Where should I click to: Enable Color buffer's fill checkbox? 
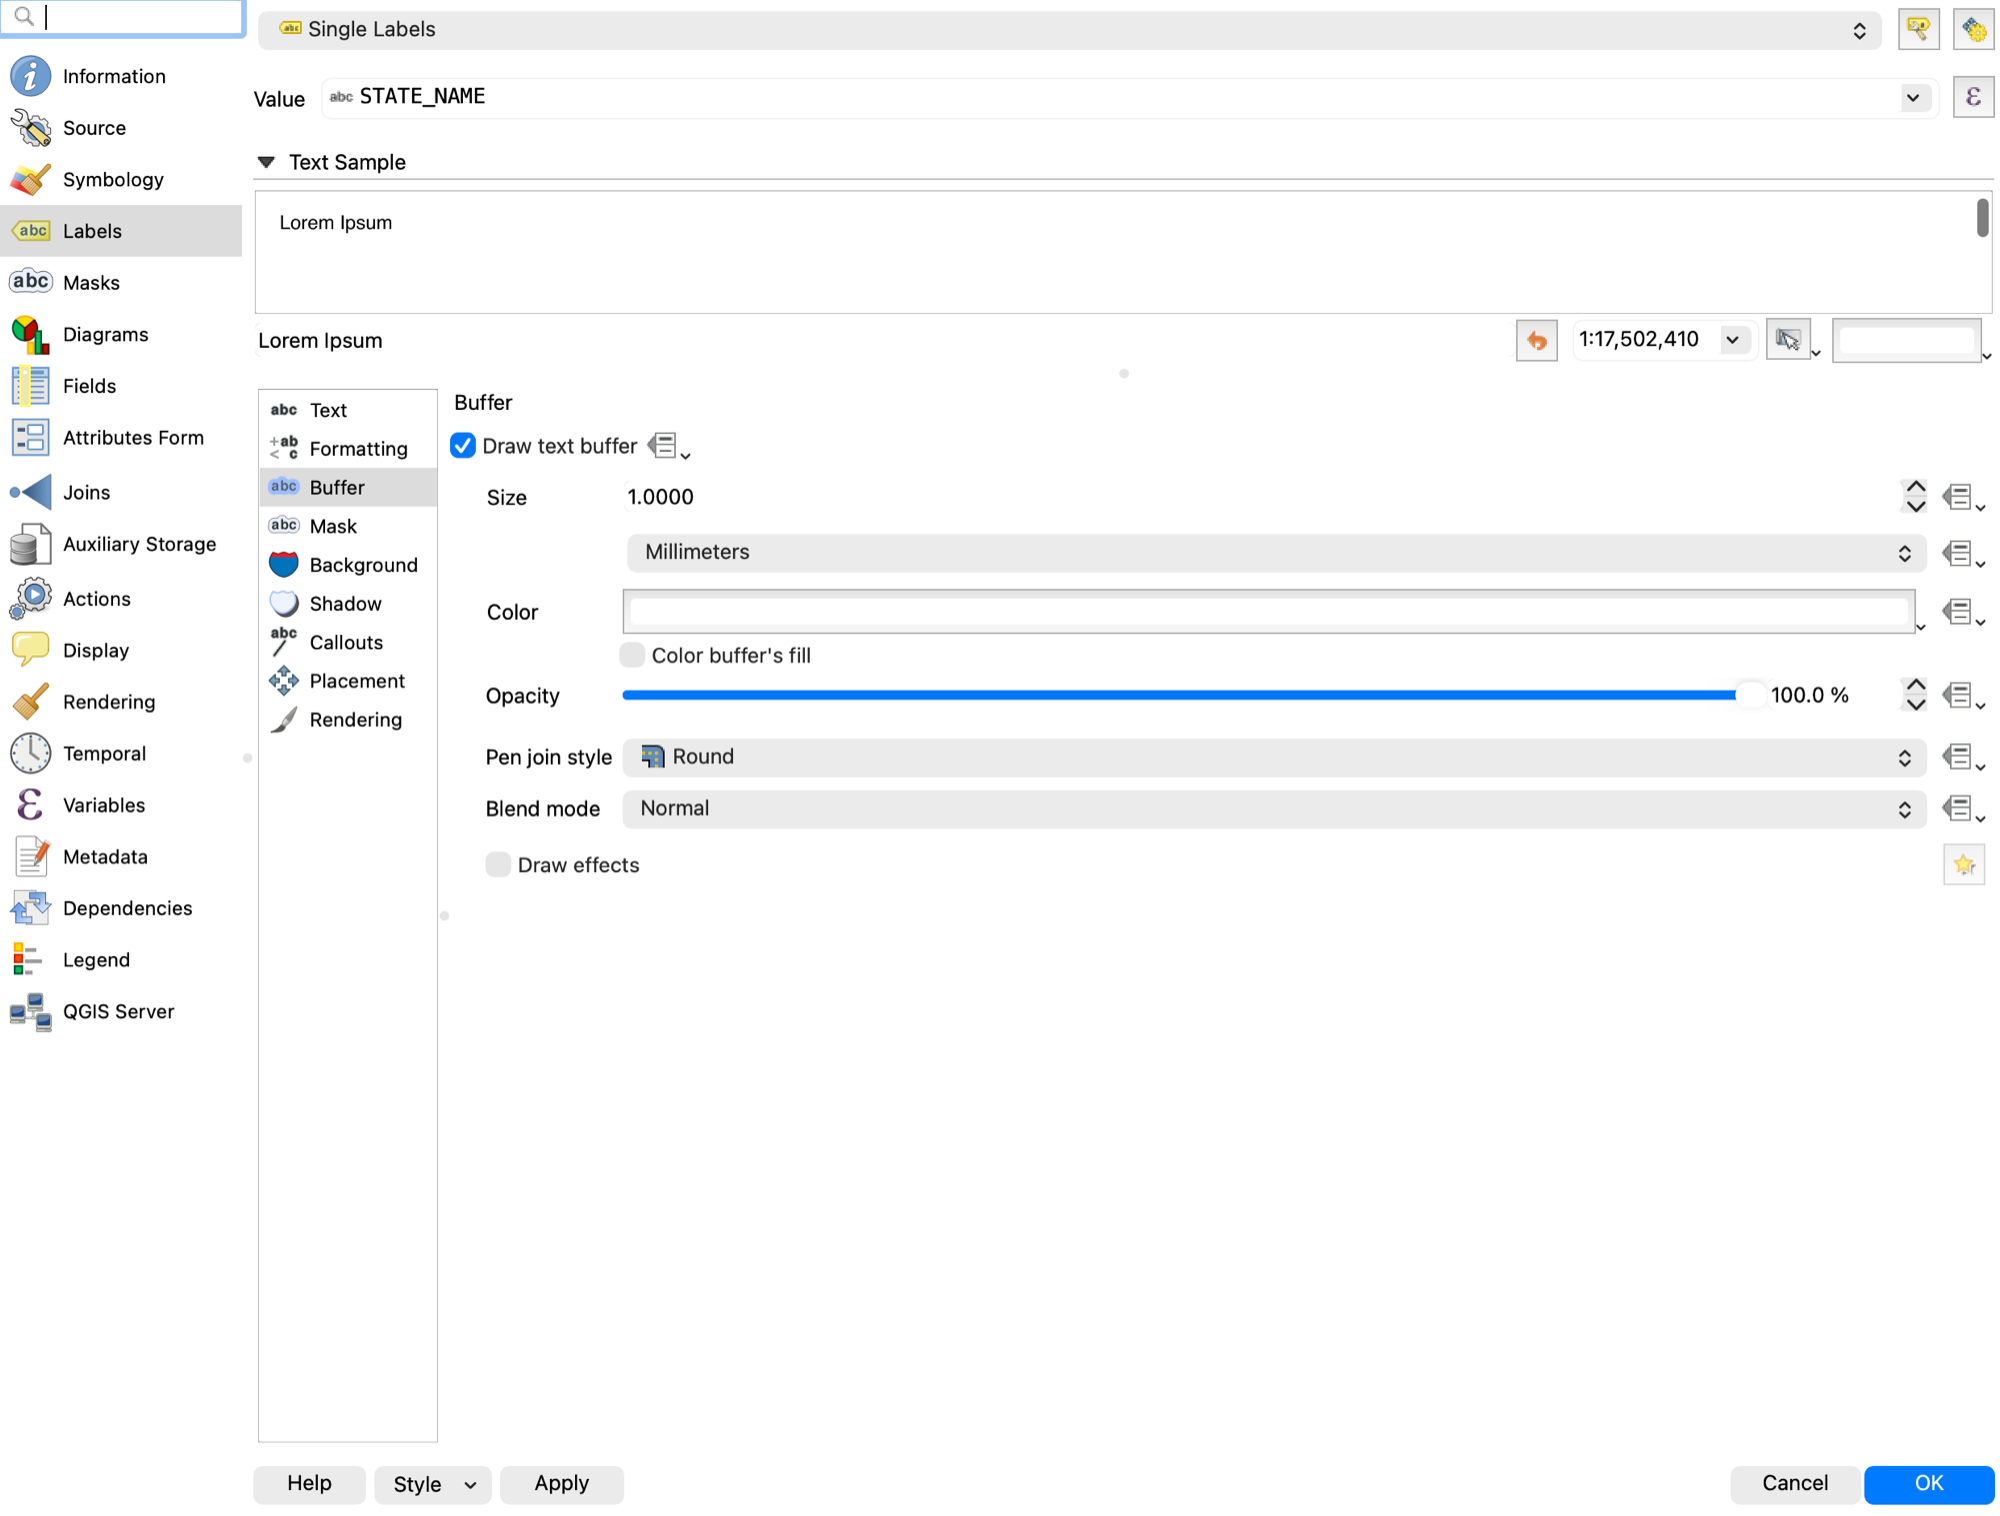click(632, 655)
